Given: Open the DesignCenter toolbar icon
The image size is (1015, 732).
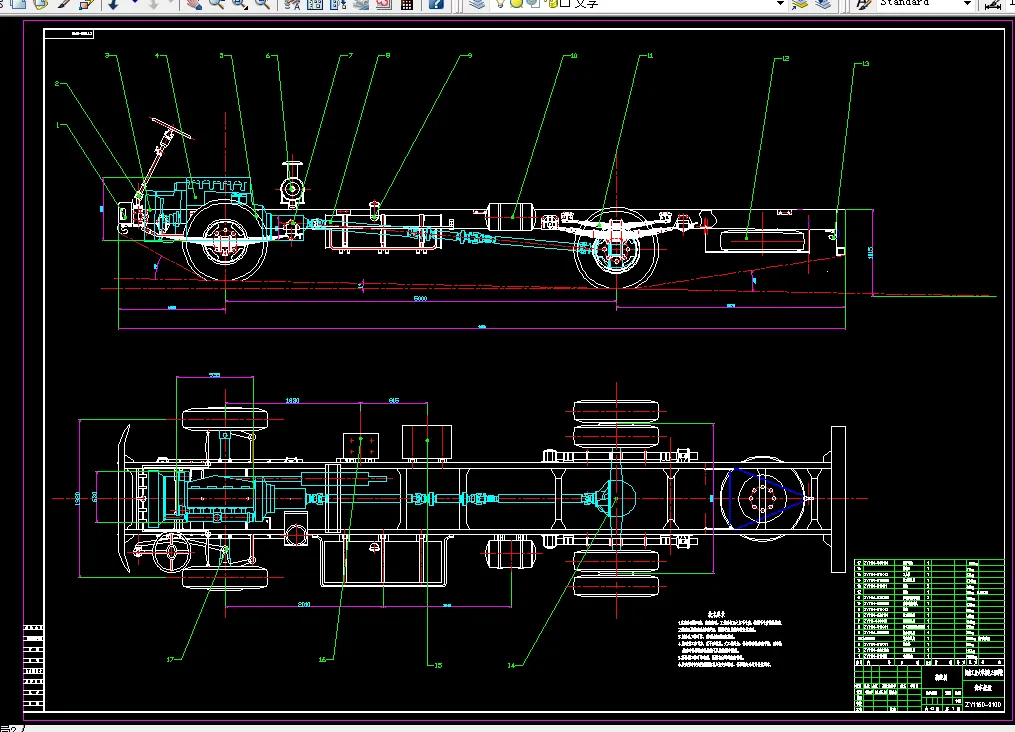Looking at the screenshot, I should (x=315, y=4).
